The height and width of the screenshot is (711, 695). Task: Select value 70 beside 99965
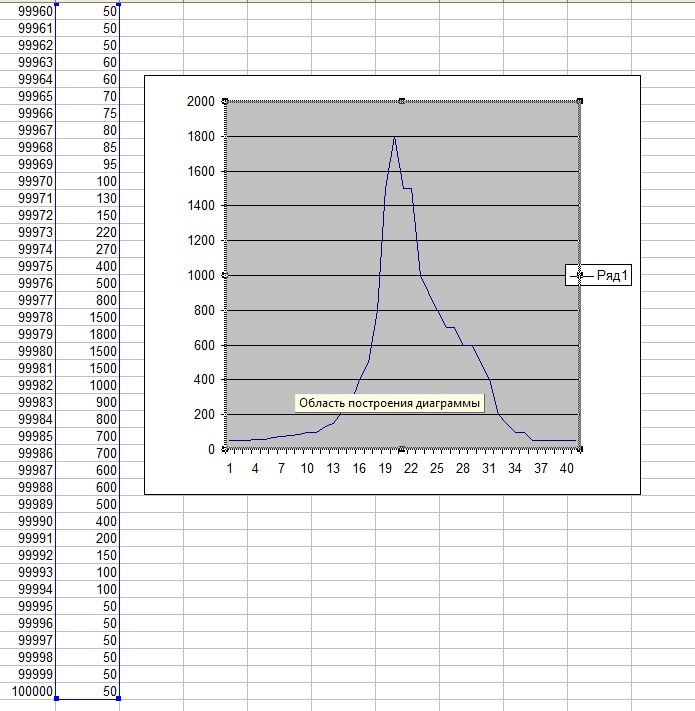point(87,96)
